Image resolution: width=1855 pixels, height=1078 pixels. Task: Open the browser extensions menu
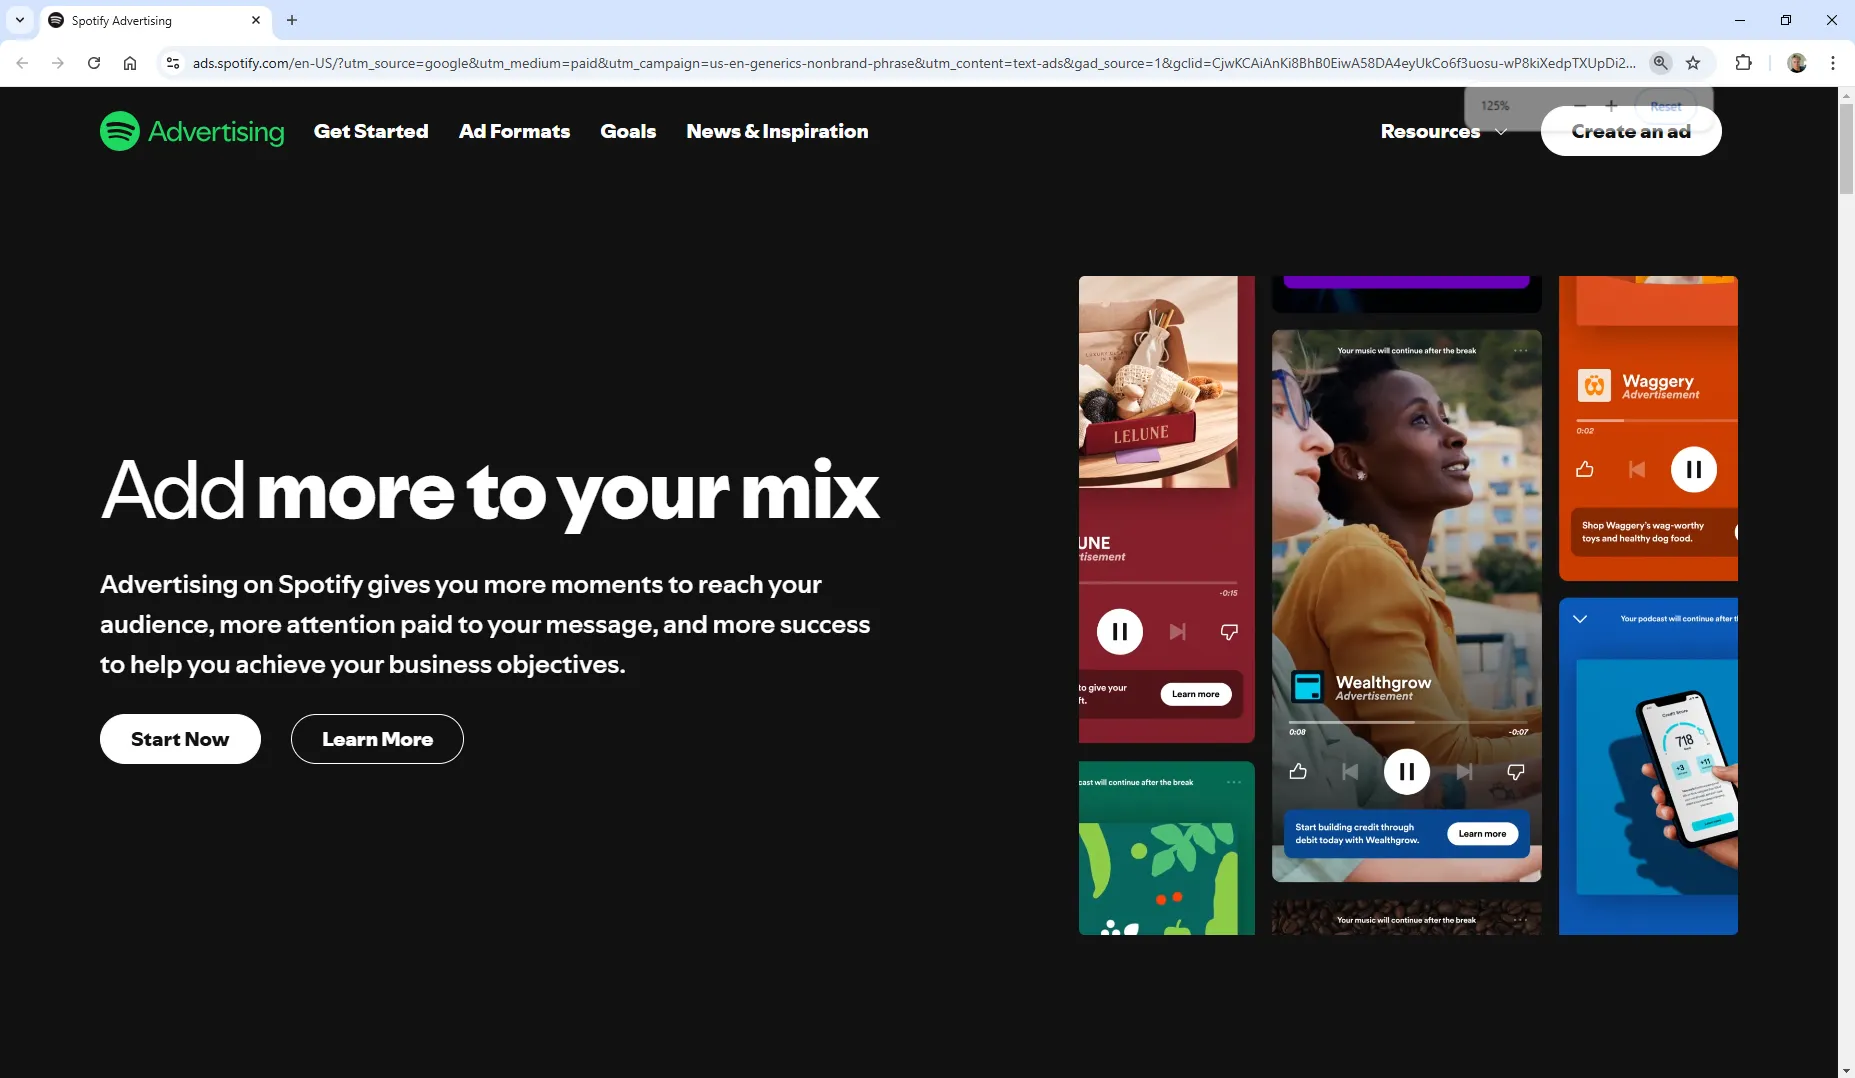tap(1744, 63)
